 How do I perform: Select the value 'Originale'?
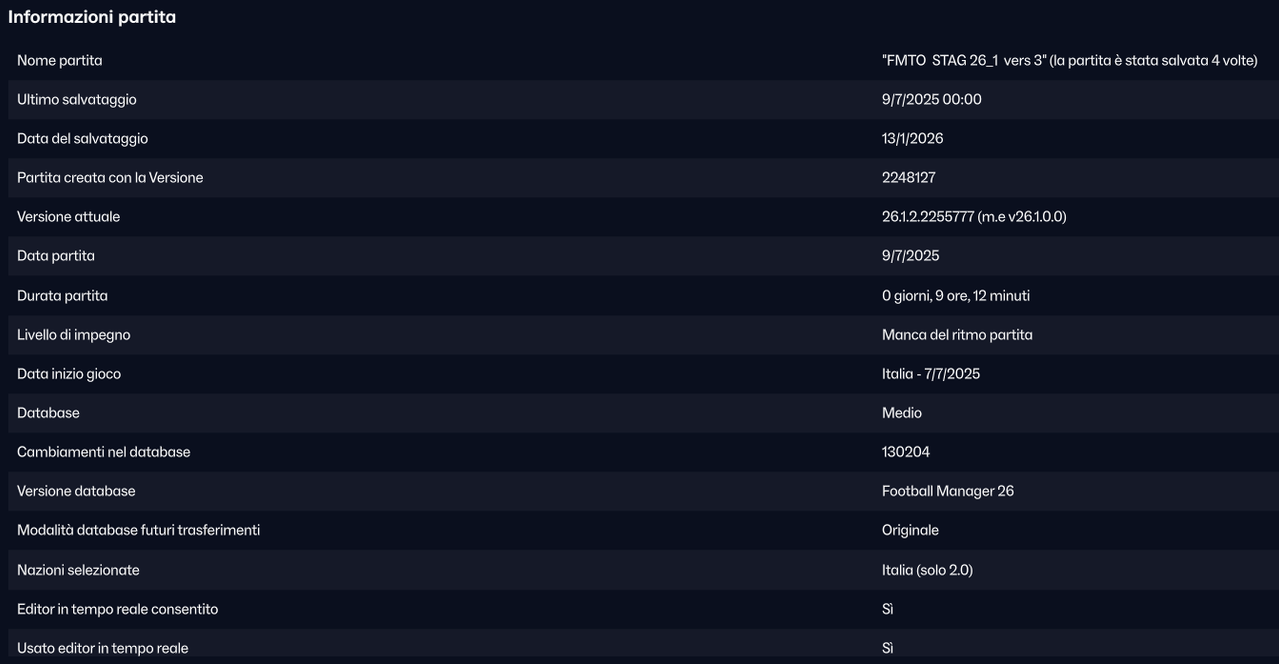(x=910, y=530)
